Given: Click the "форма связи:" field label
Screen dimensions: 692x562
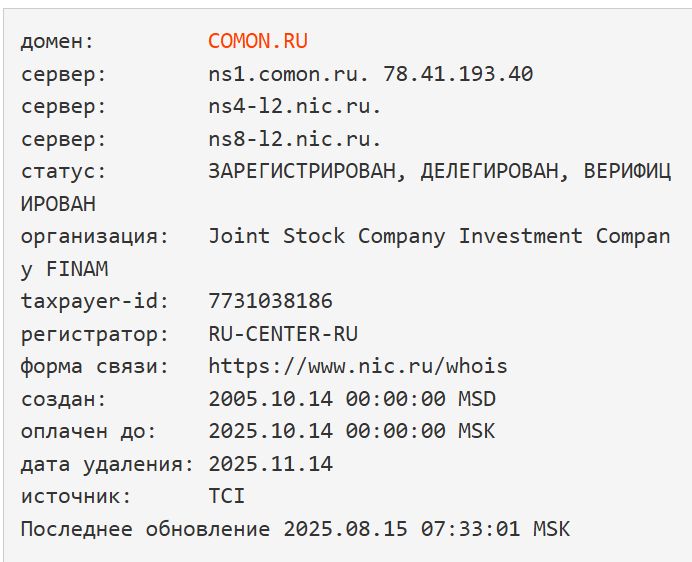Looking at the screenshot, I should [95, 366].
